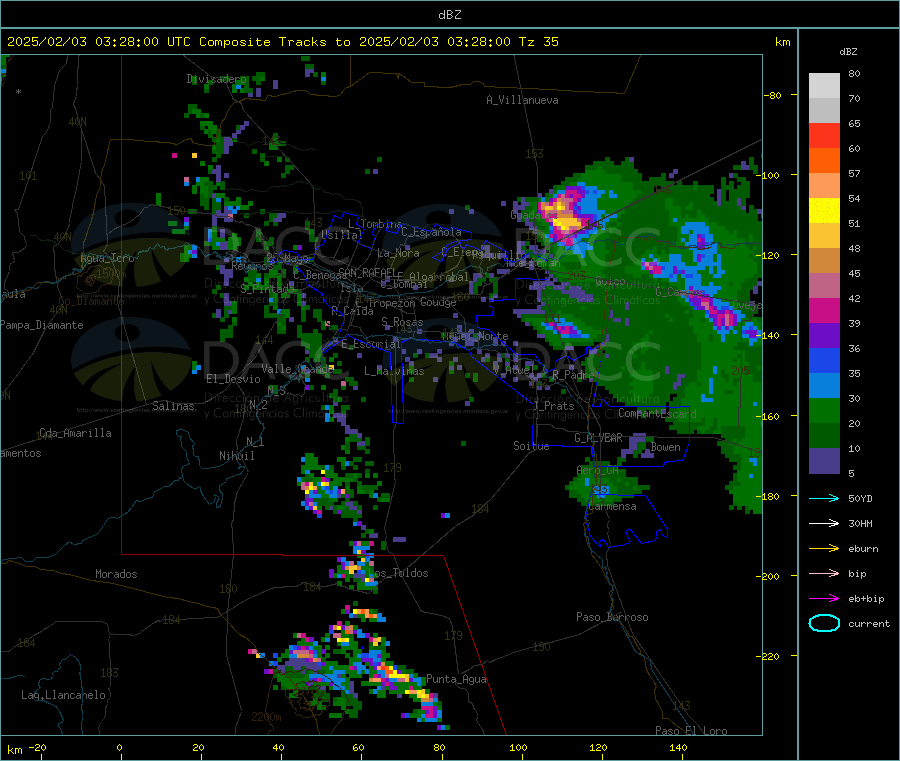Select the 'Paso_Barroso' label
Screen dimensions: 900x761
point(612,617)
